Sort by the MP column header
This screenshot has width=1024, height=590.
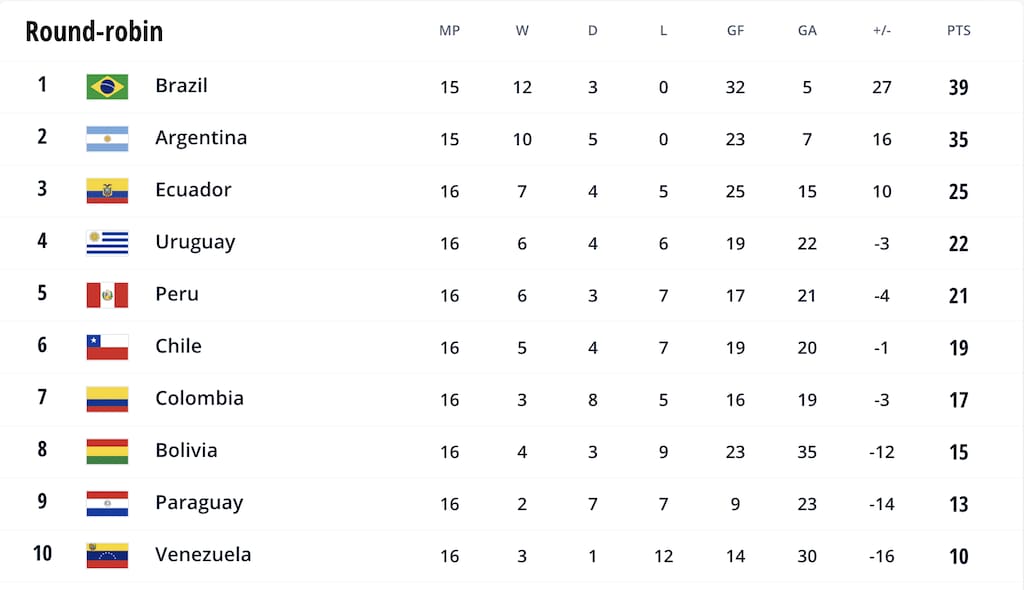[x=449, y=31]
